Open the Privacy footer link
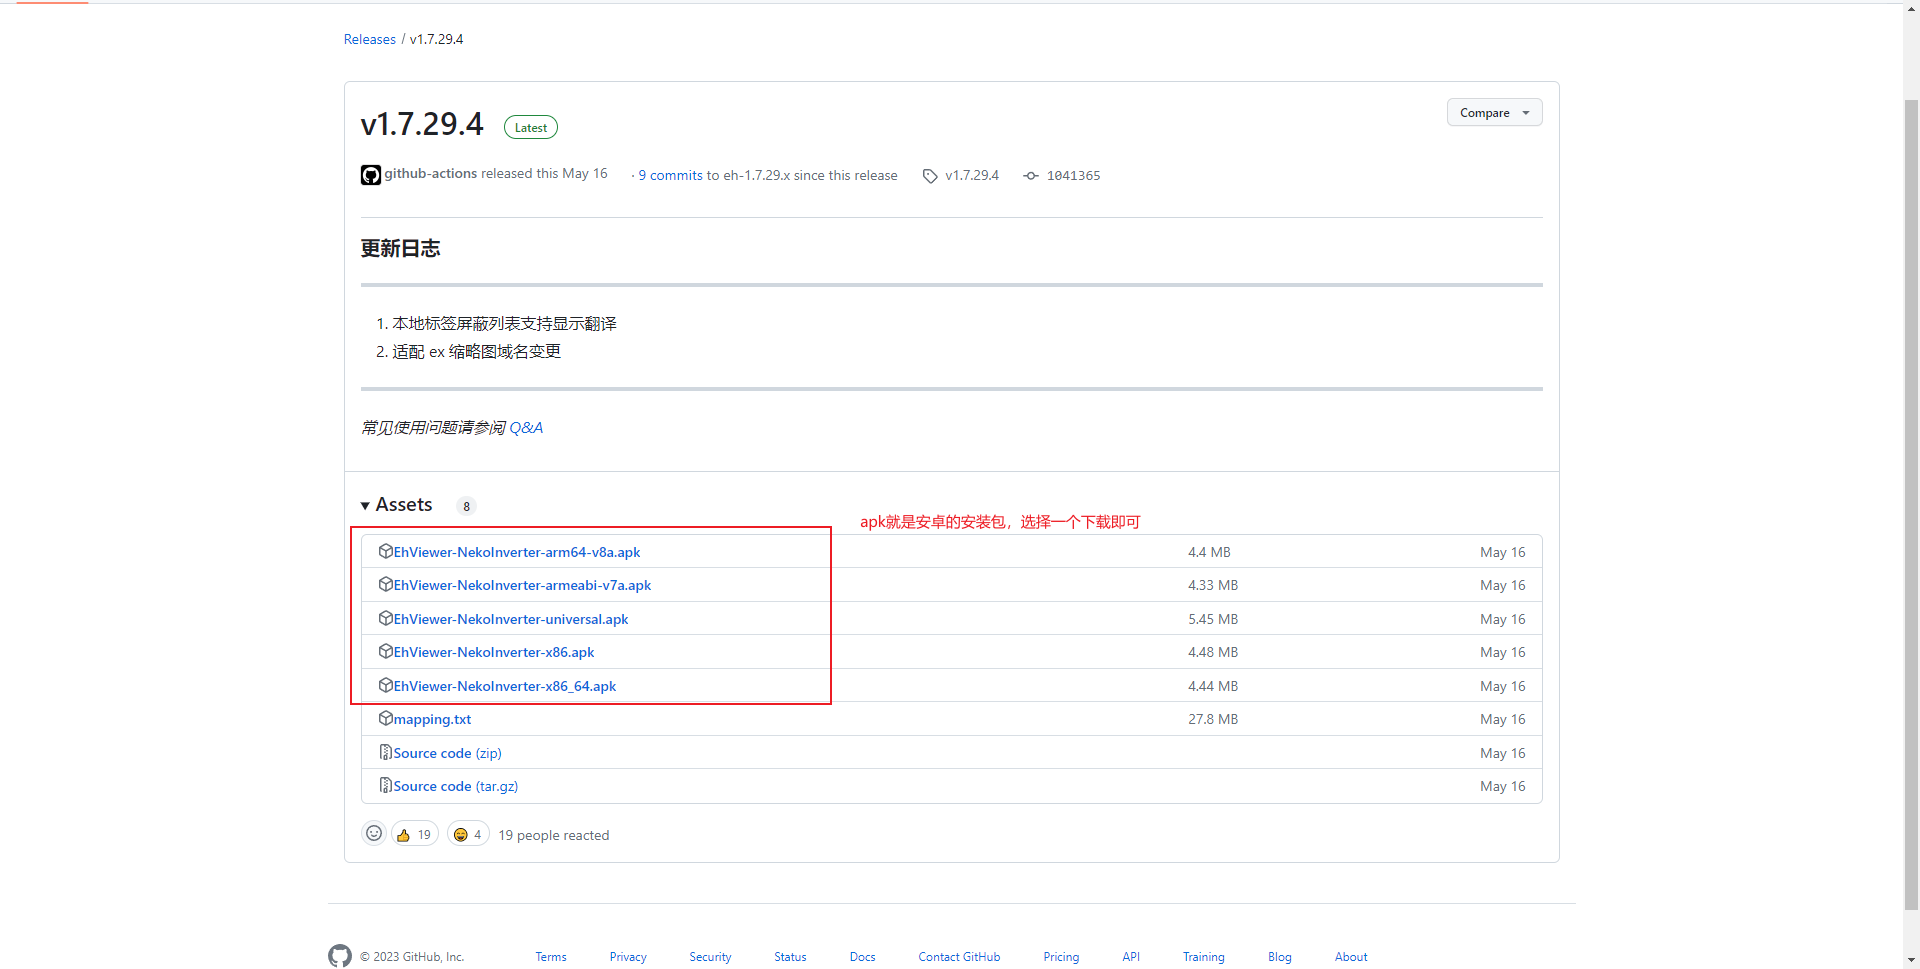Screen dimensions: 1920x969 click(x=628, y=957)
